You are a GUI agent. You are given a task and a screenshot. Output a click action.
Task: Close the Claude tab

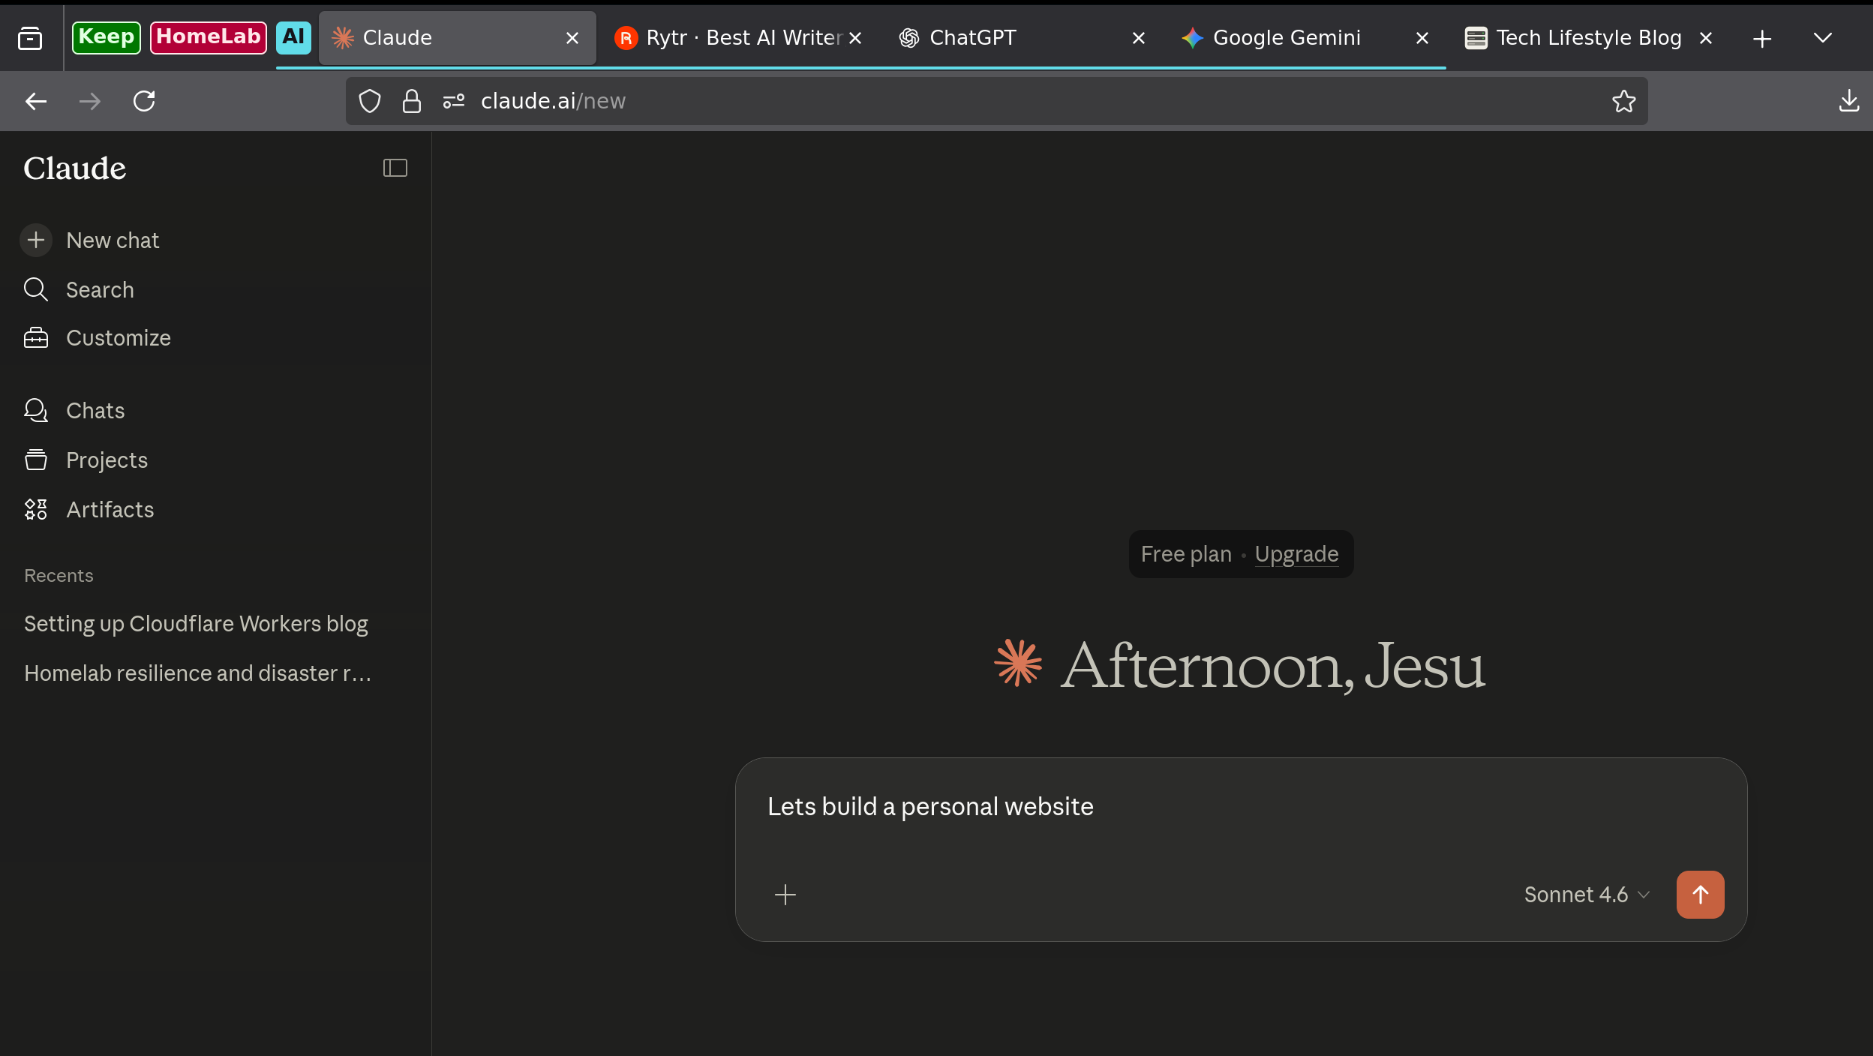tap(572, 38)
